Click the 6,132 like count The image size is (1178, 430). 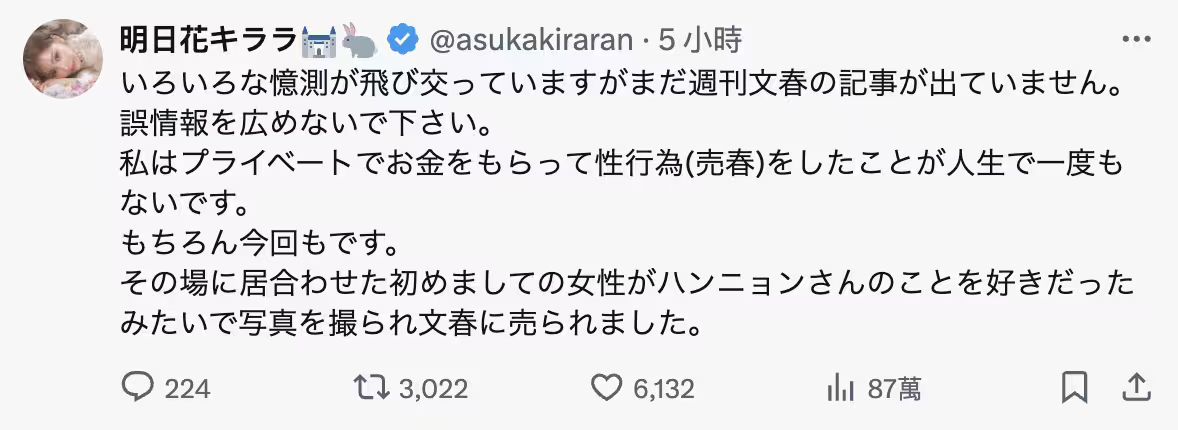click(663, 389)
